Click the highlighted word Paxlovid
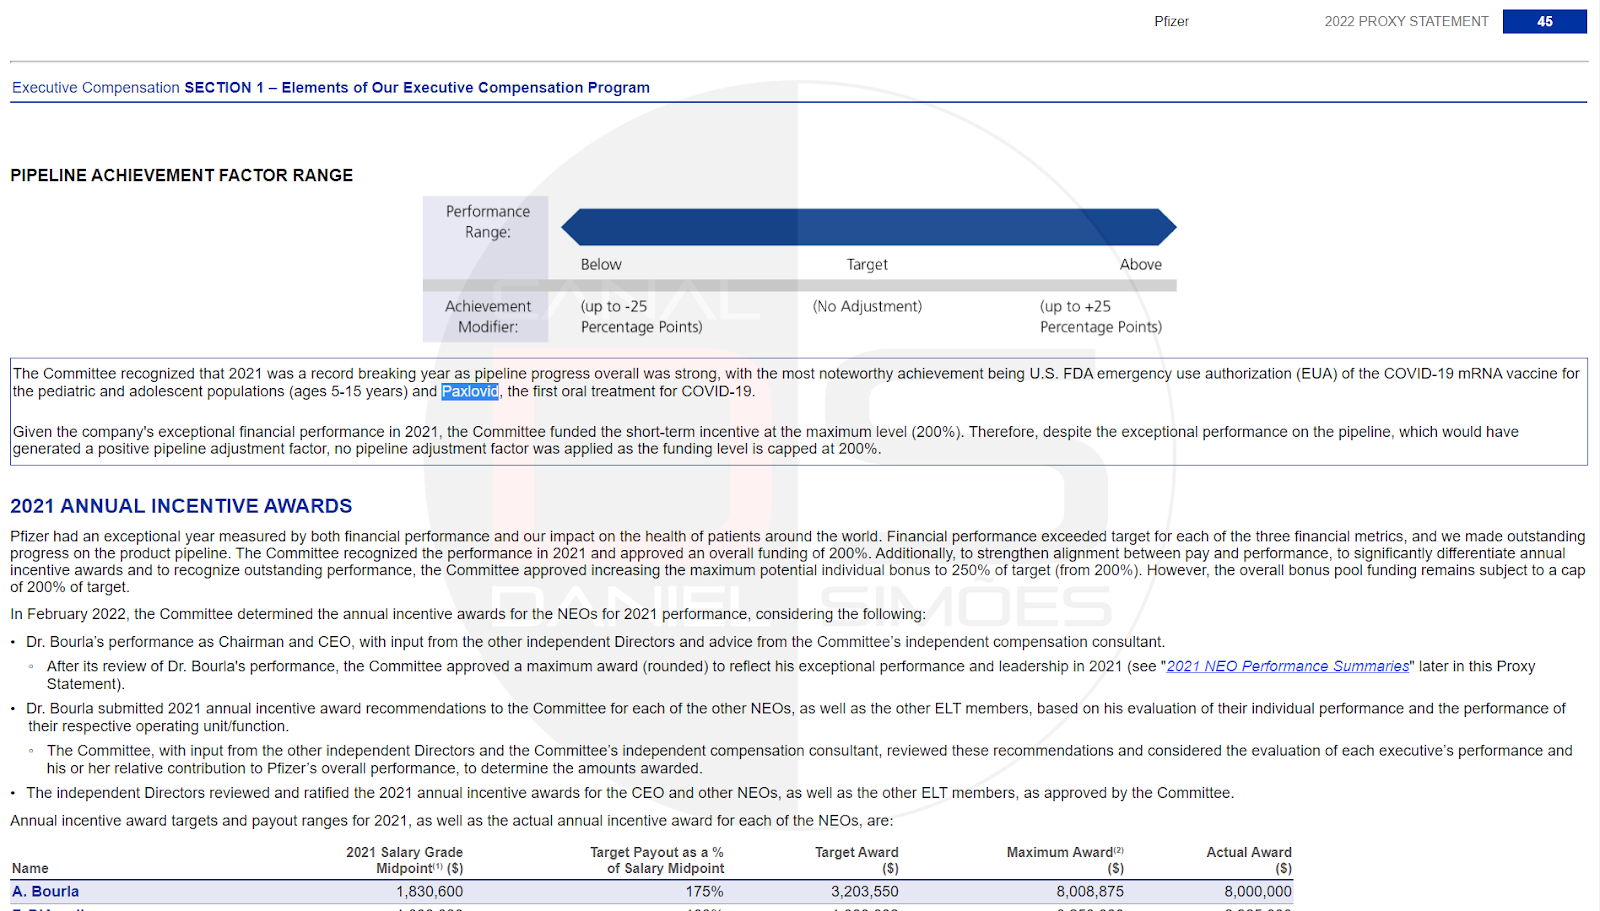The image size is (1600, 911). [x=470, y=391]
